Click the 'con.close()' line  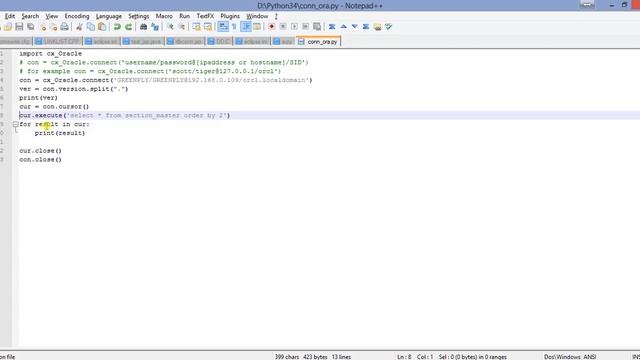click(40, 160)
